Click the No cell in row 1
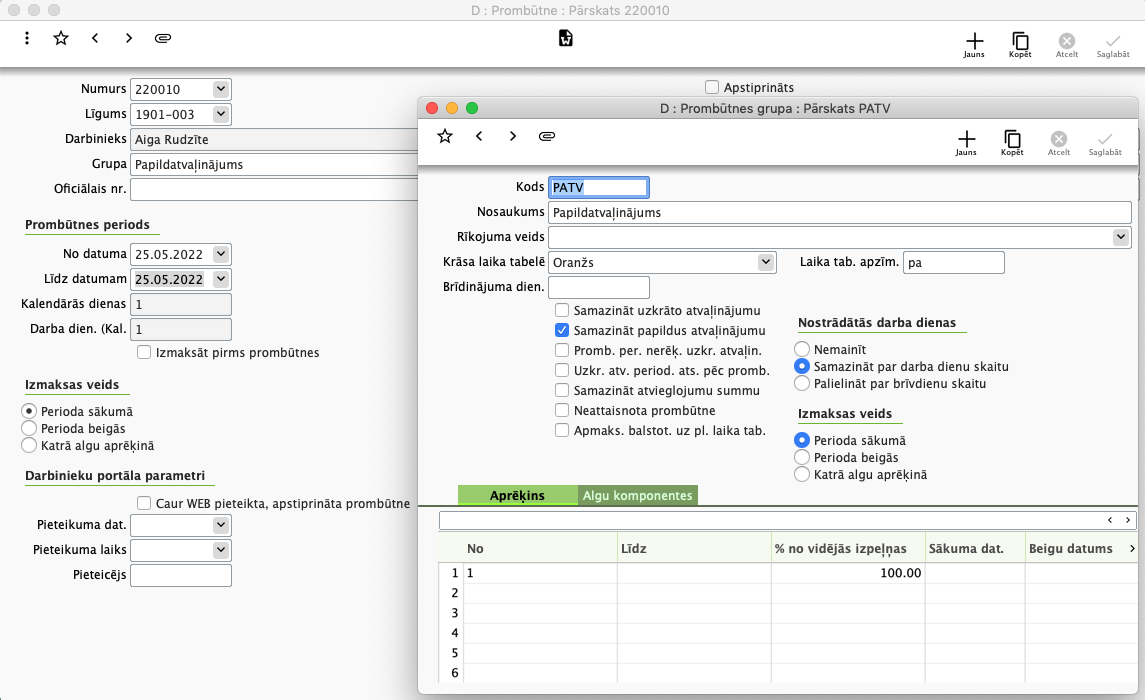 [540, 573]
